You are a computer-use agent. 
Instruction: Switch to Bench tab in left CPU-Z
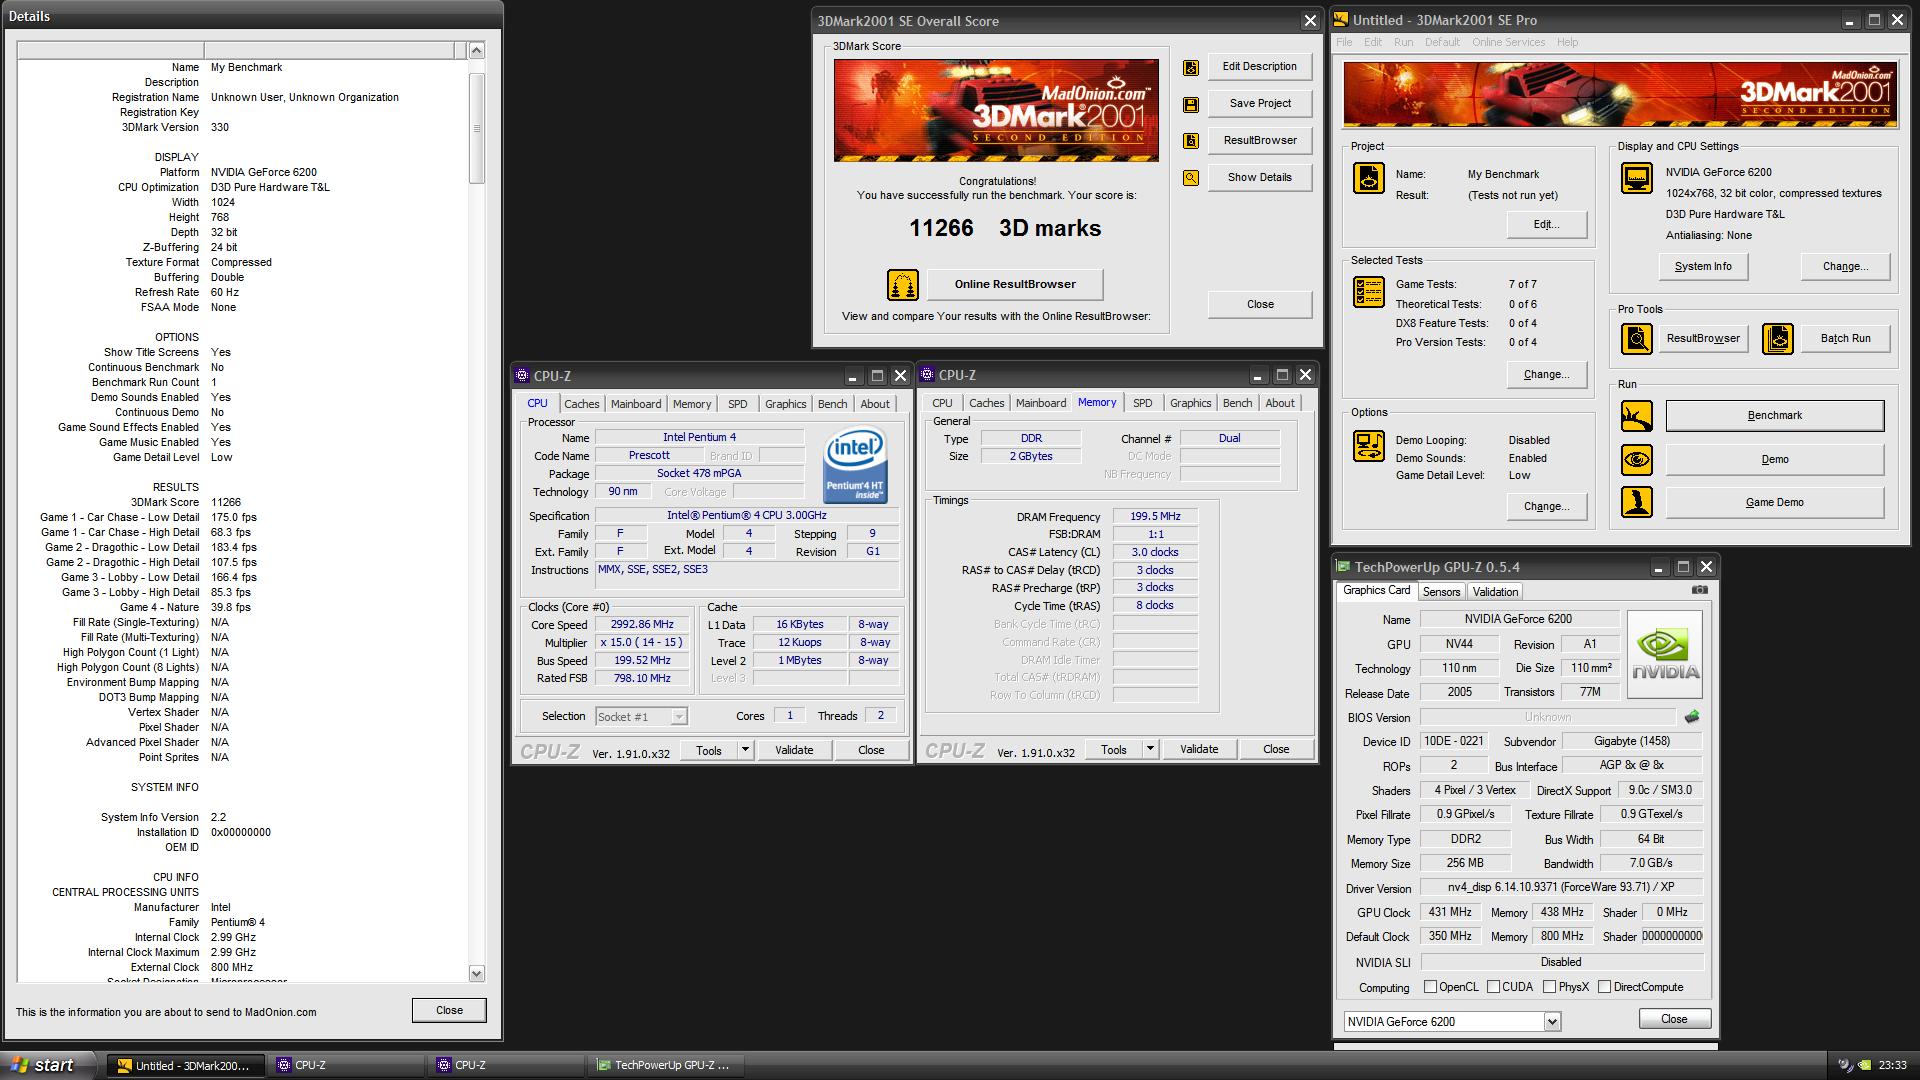click(832, 404)
